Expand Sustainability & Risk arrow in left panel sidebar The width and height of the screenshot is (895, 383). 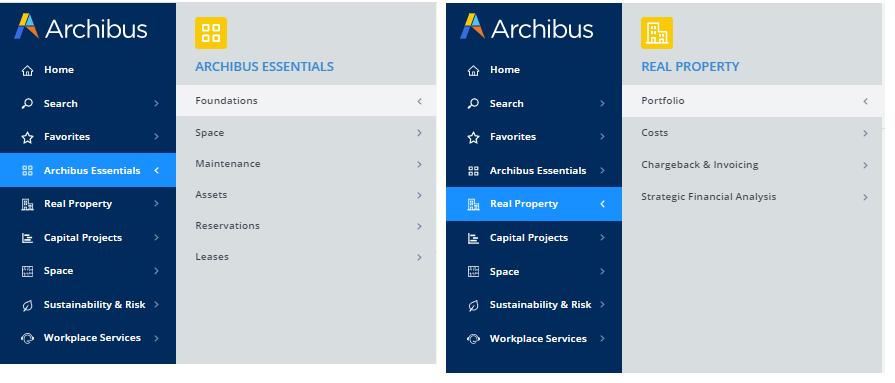(156, 305)
